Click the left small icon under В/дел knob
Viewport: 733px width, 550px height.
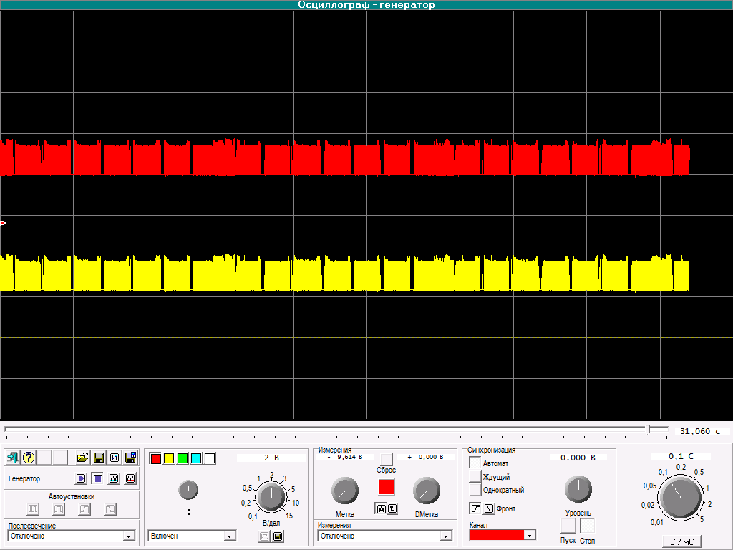click(x=265, y=536)
